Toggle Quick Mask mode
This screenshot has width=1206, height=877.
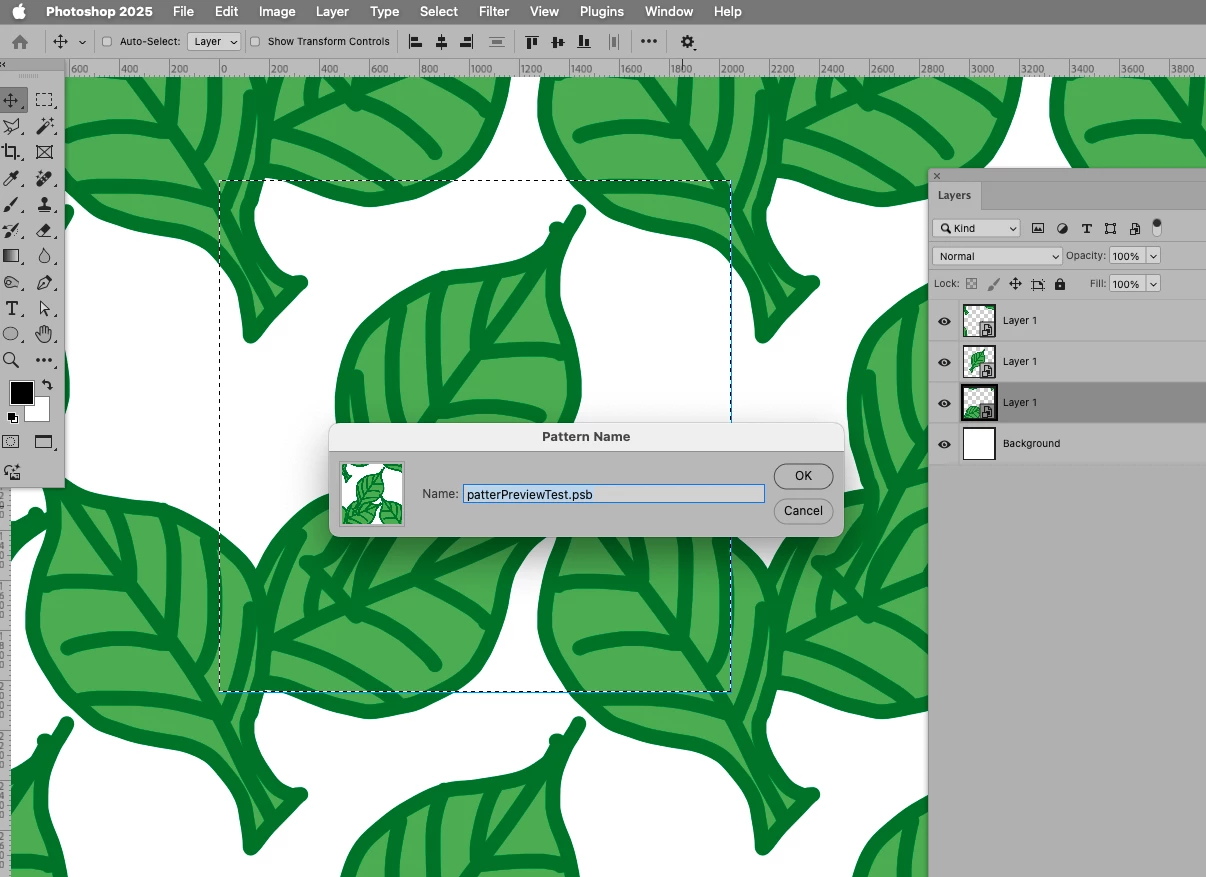pyautogui.click(x=11, y=442)
